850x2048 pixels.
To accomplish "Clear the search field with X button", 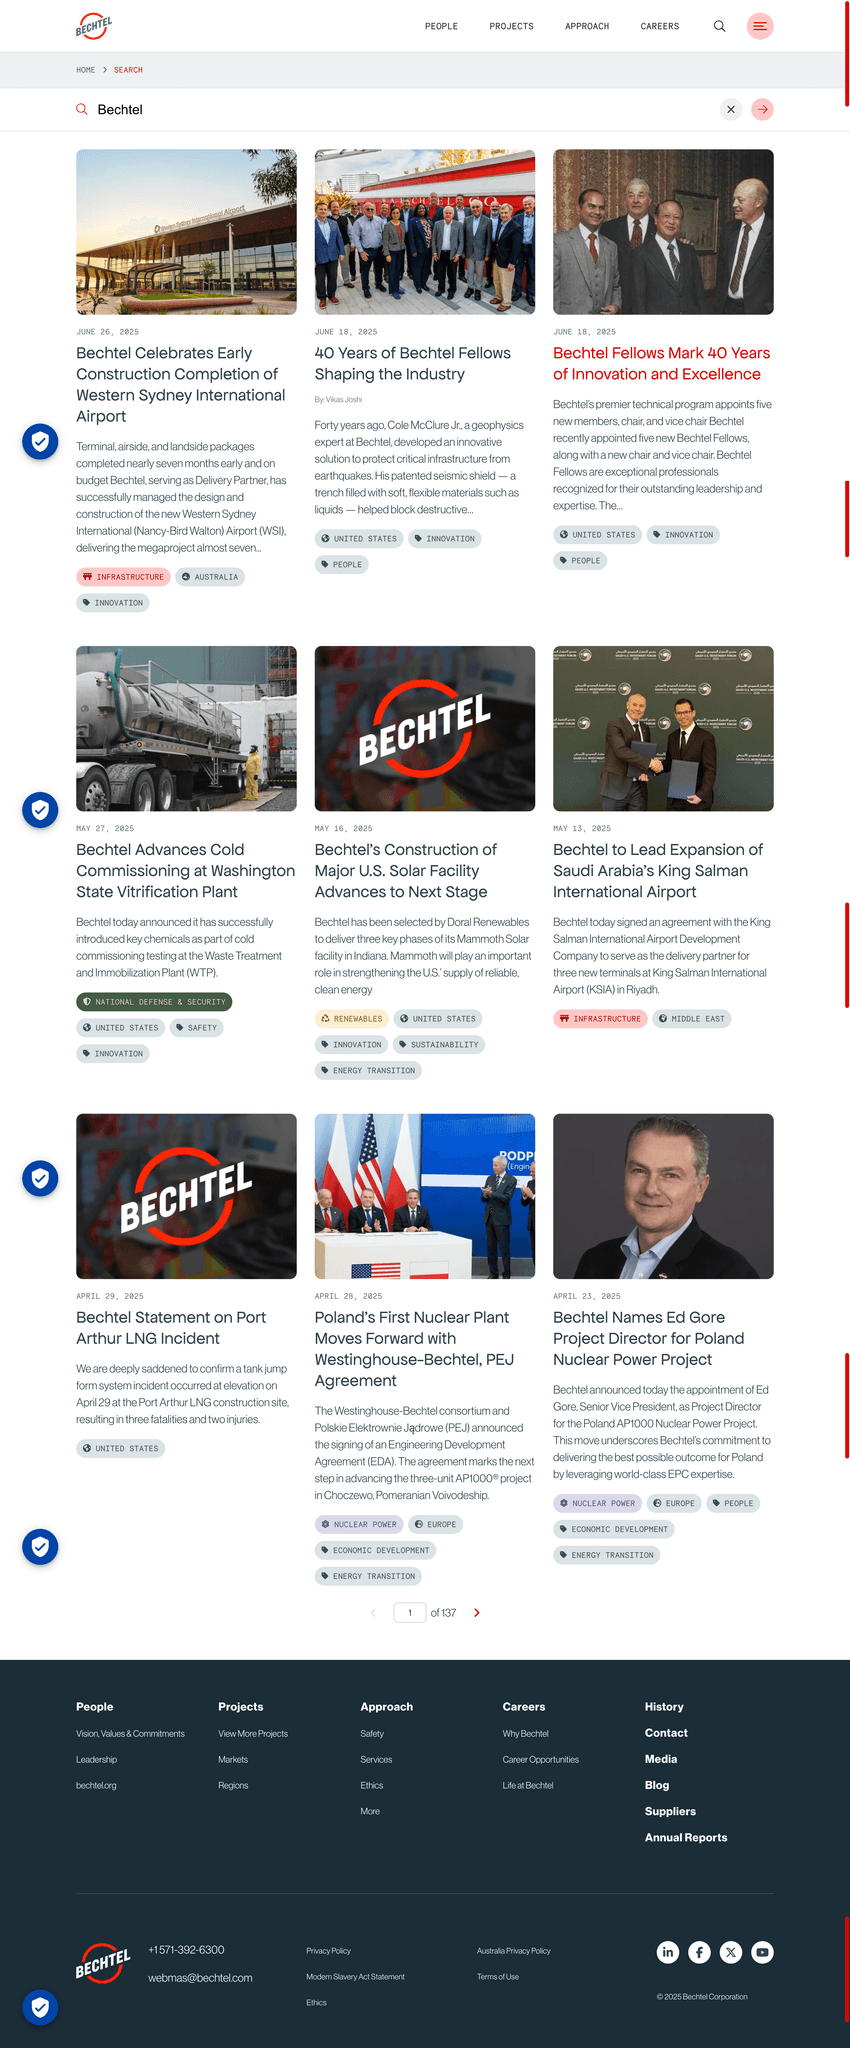I will click(x=731, y=109).
